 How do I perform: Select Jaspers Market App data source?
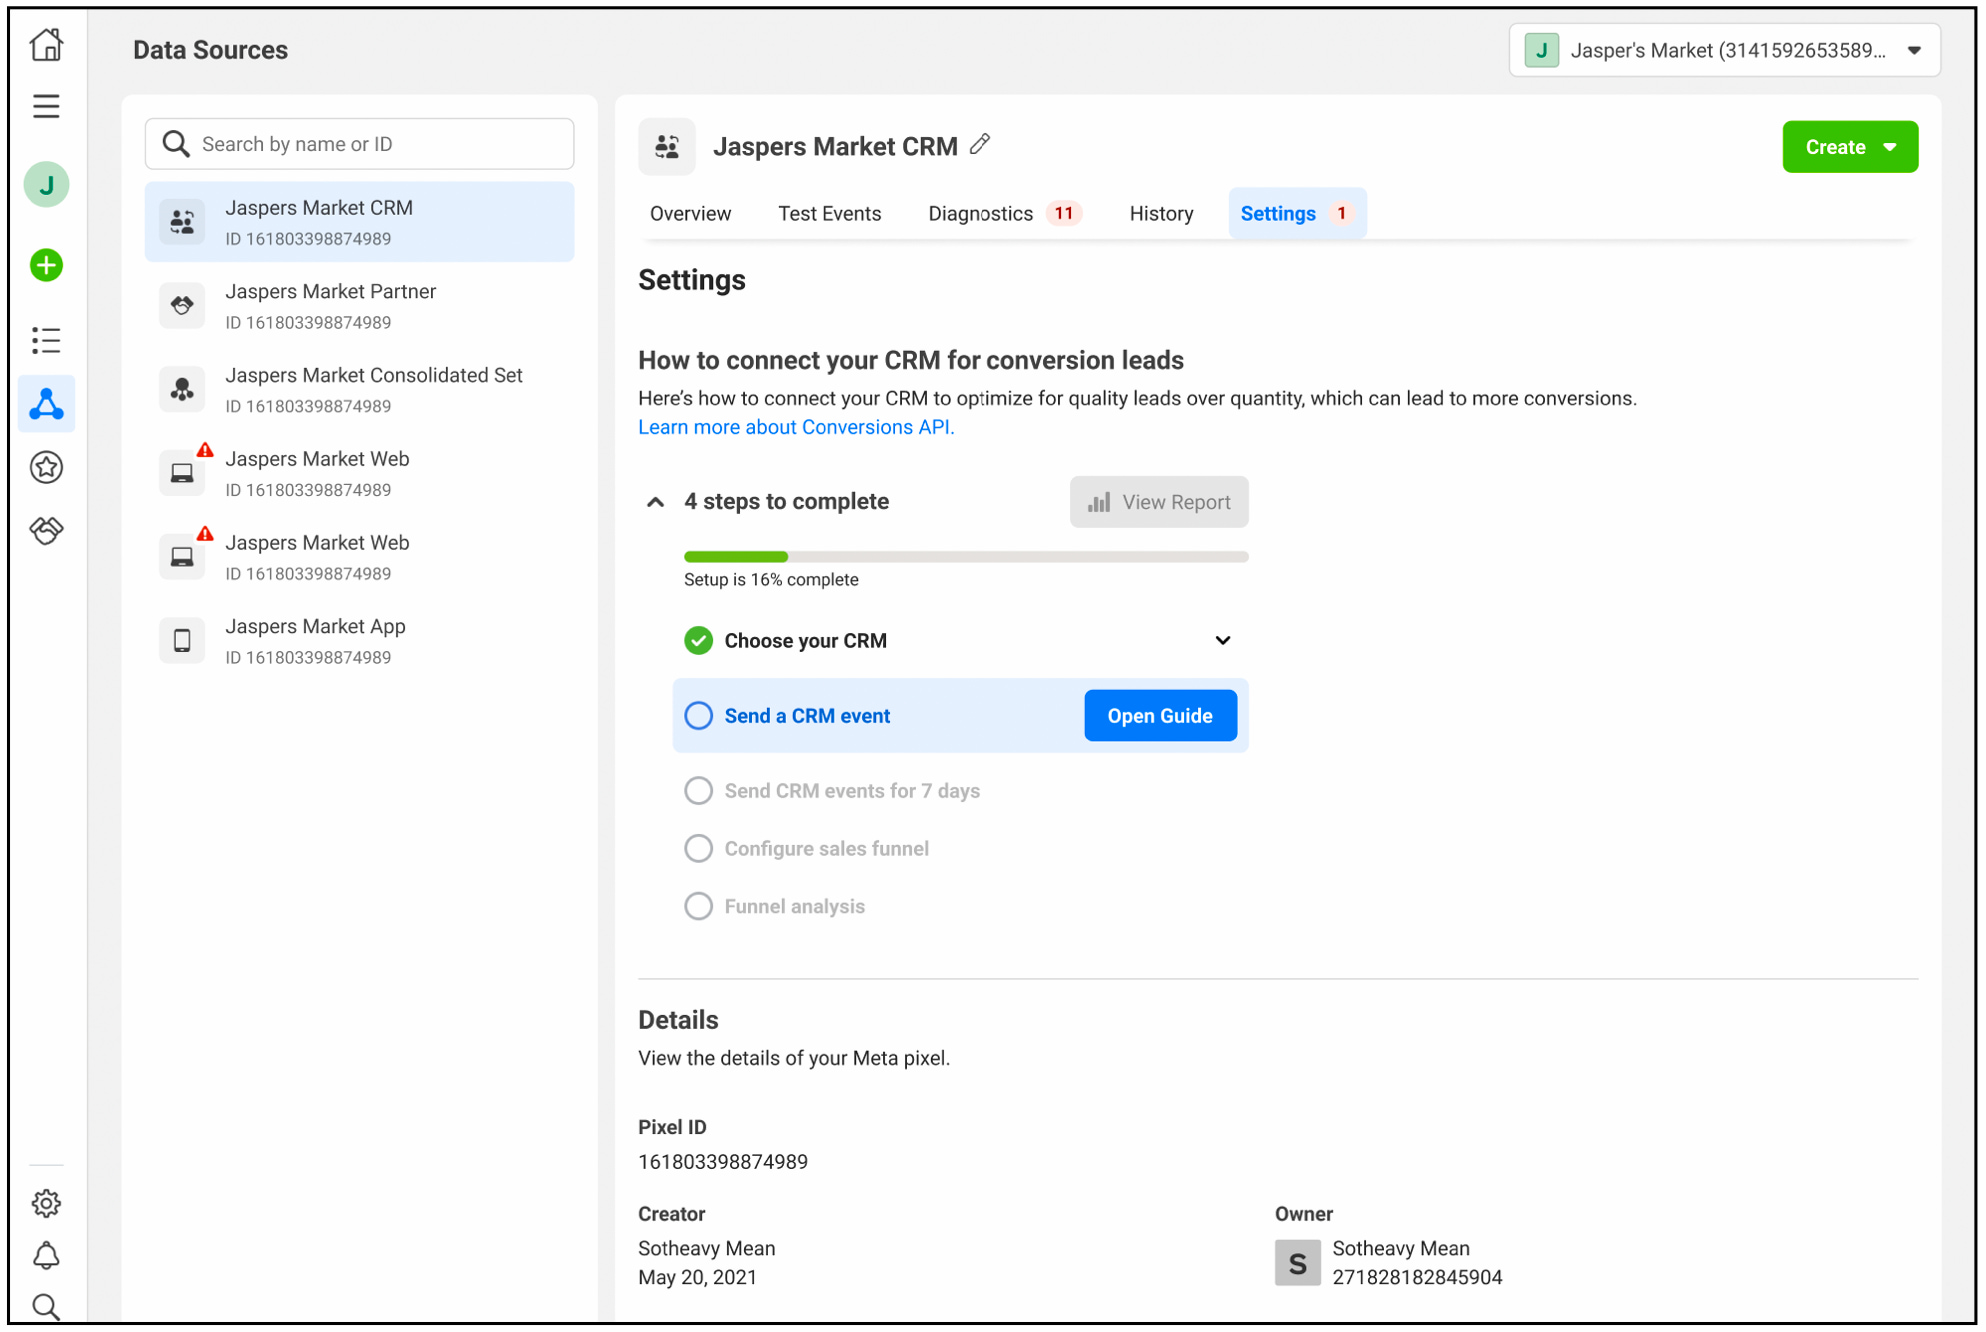coord(360,641)
